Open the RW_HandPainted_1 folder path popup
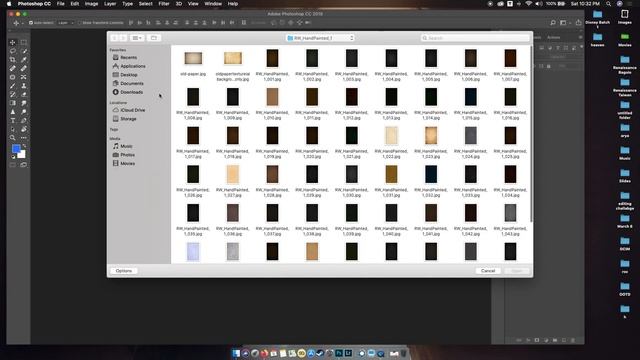This screenshot has width=640, height=360. click(320, 38)
